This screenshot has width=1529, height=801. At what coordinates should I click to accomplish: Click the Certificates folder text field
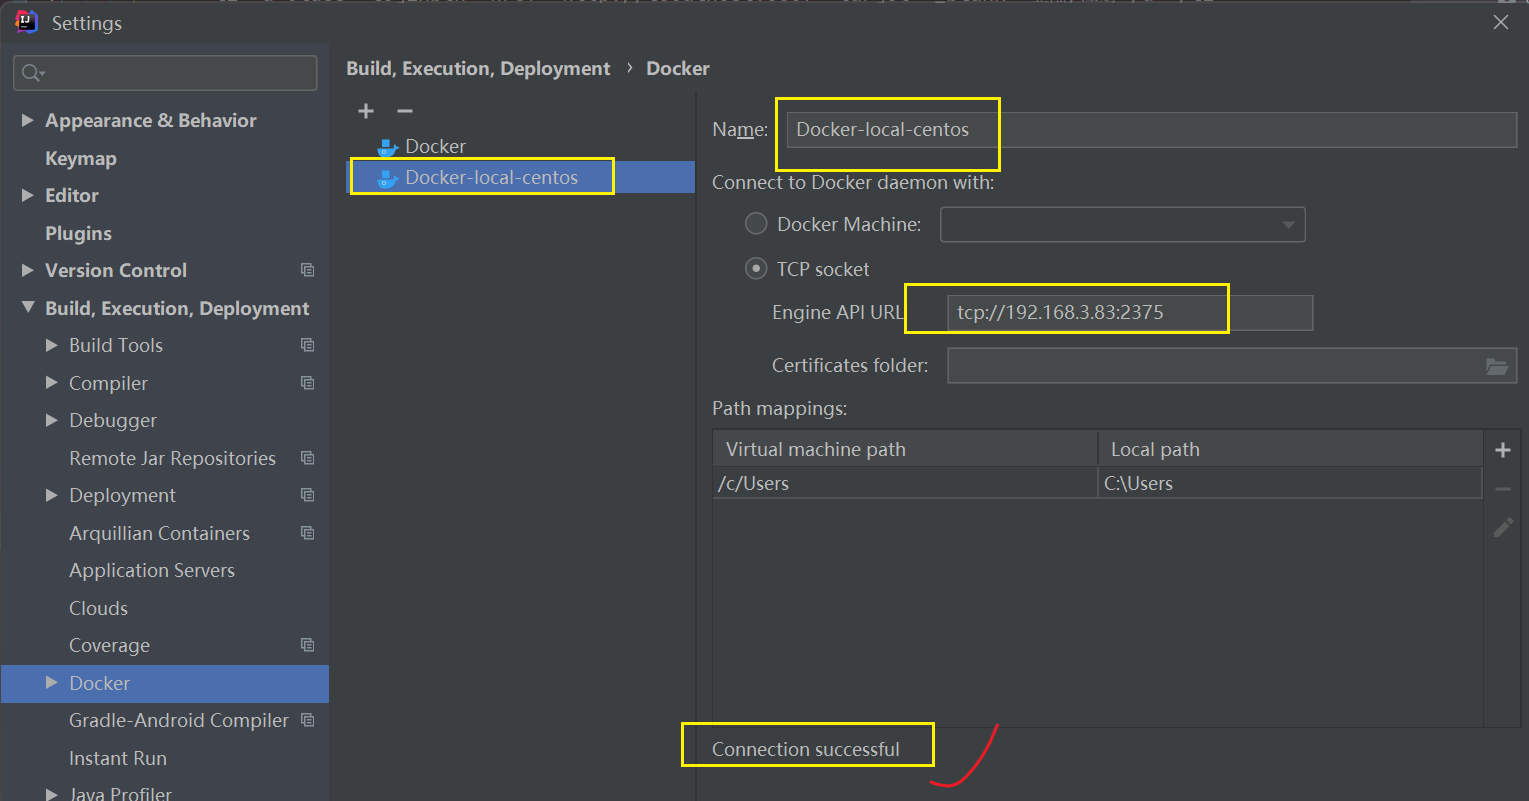(x=1232, y=366)
